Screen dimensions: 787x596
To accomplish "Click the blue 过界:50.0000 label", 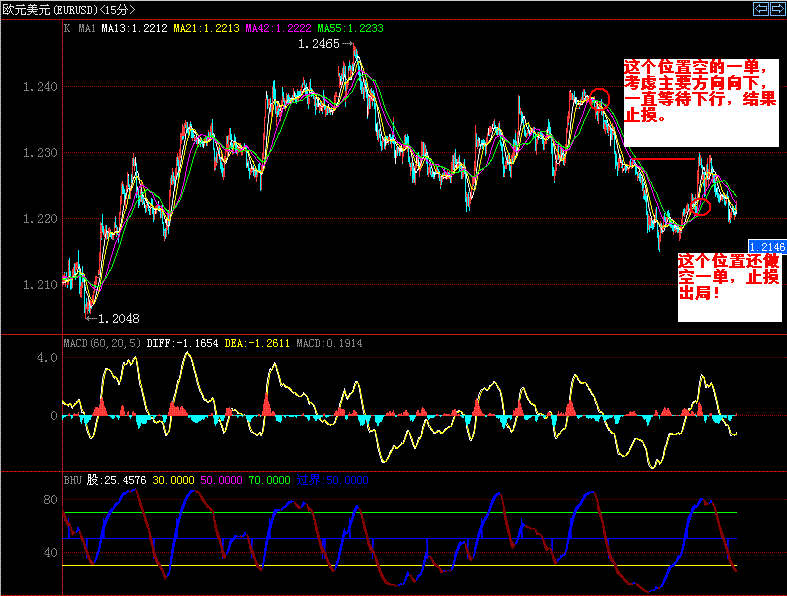I will click(x=332, y=480).
